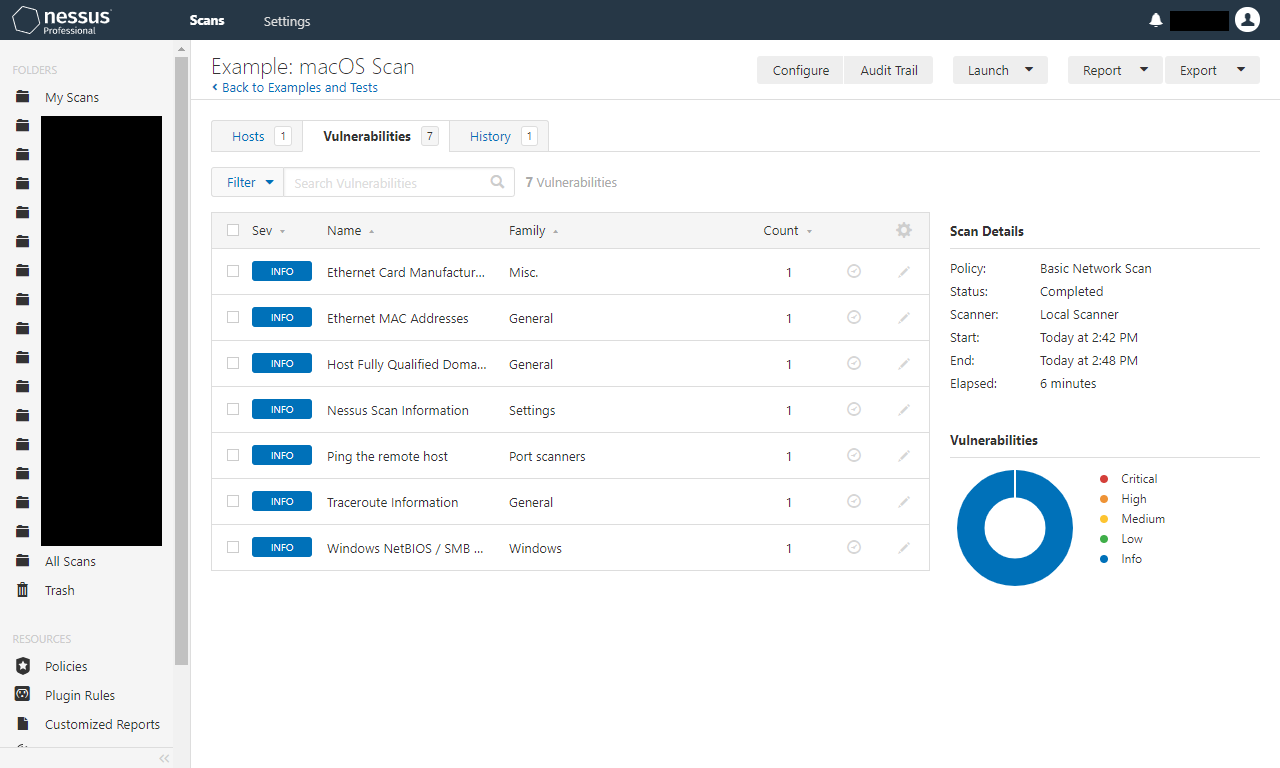The height and width of the screenshot is (768, 1280).
Task: Click pencil edit icon for Windows NetBIOS row
Action: click(x=904, y=548)
